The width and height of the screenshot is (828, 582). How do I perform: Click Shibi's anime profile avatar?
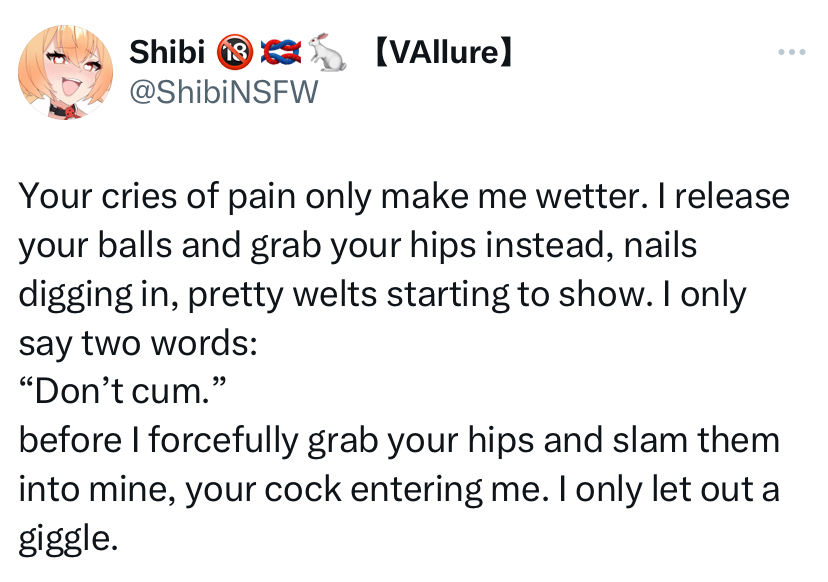[66, 71]
